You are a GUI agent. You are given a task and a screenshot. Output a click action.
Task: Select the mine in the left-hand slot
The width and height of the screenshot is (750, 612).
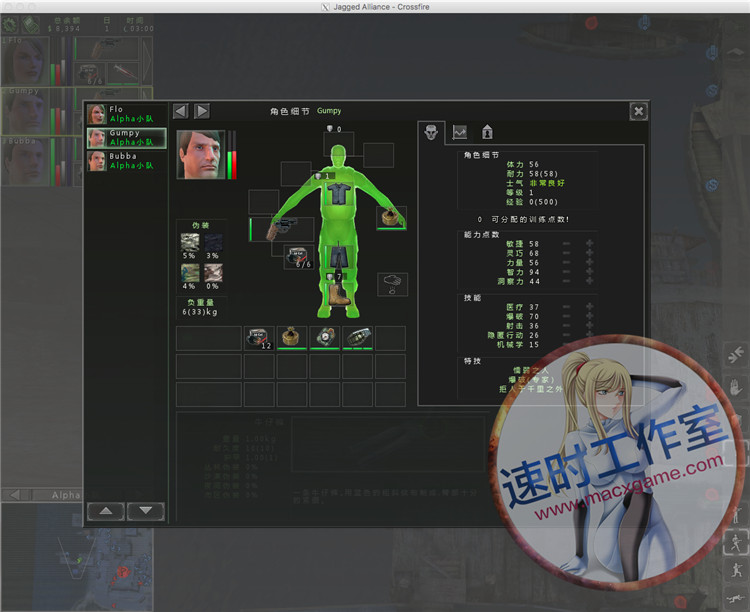pos(392,218)
